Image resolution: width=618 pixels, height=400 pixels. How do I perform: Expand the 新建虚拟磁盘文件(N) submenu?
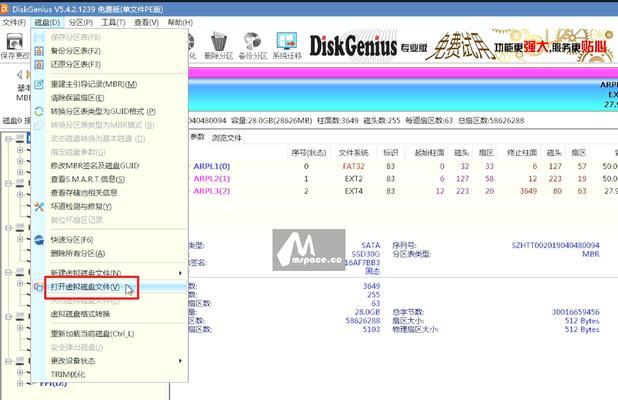pyautogui.click(x=110, y=273)
